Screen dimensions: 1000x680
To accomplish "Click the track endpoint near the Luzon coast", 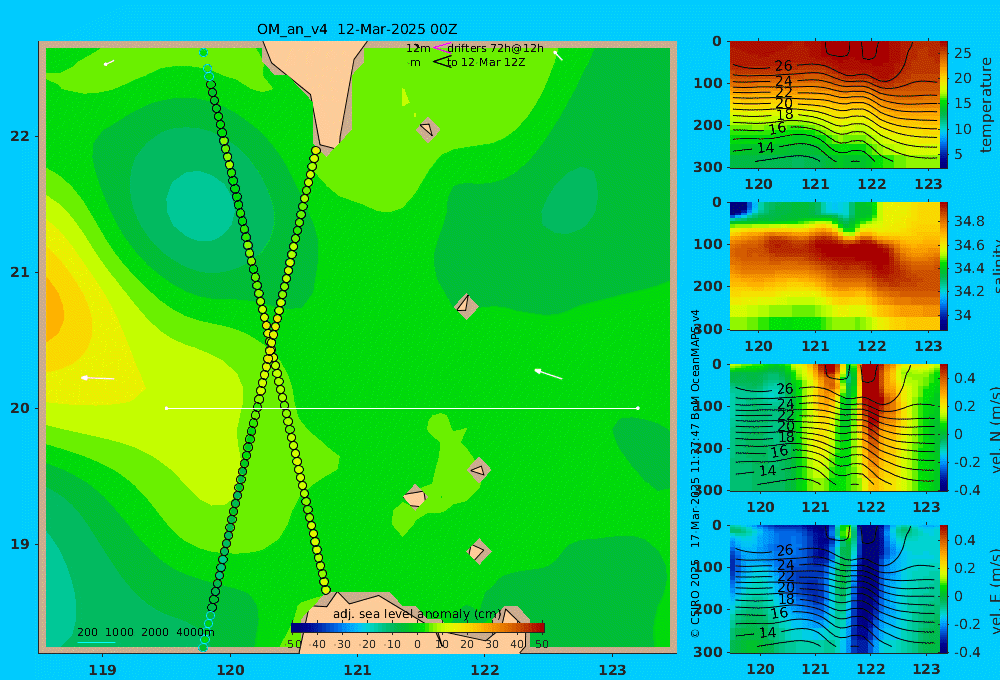I will click(326, 590).
